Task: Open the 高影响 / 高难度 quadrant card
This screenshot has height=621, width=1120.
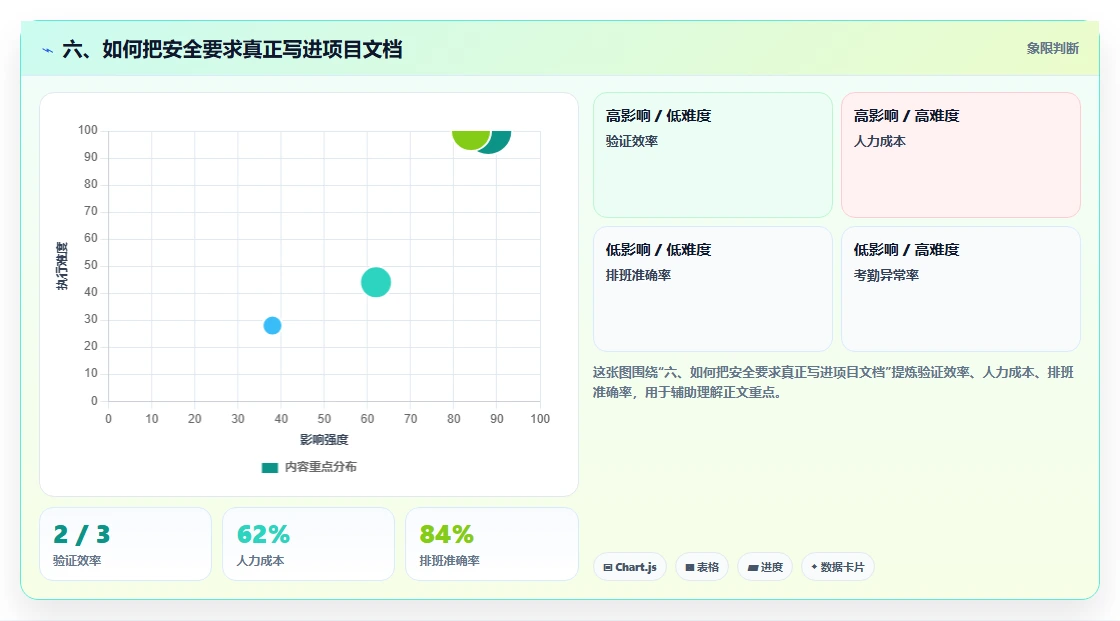Action: pyautogui.click(x=961, y=155)
